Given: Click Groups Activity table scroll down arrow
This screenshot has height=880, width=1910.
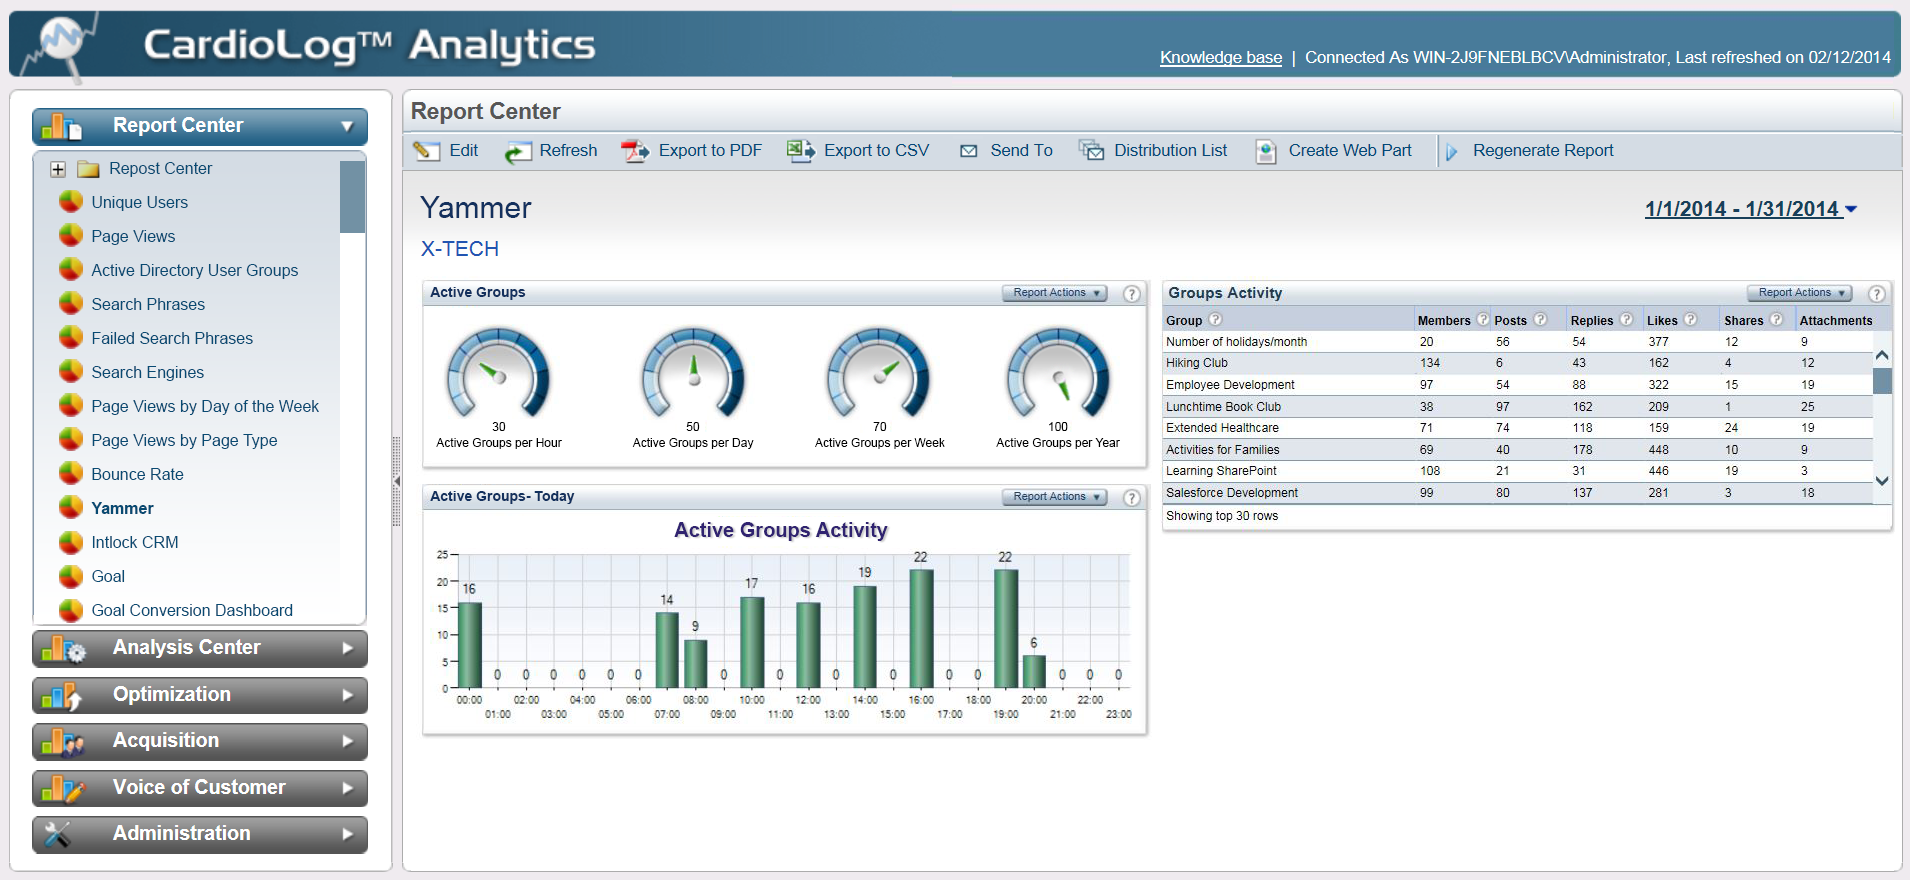Looking at the screenshot, I should 1882,481.
